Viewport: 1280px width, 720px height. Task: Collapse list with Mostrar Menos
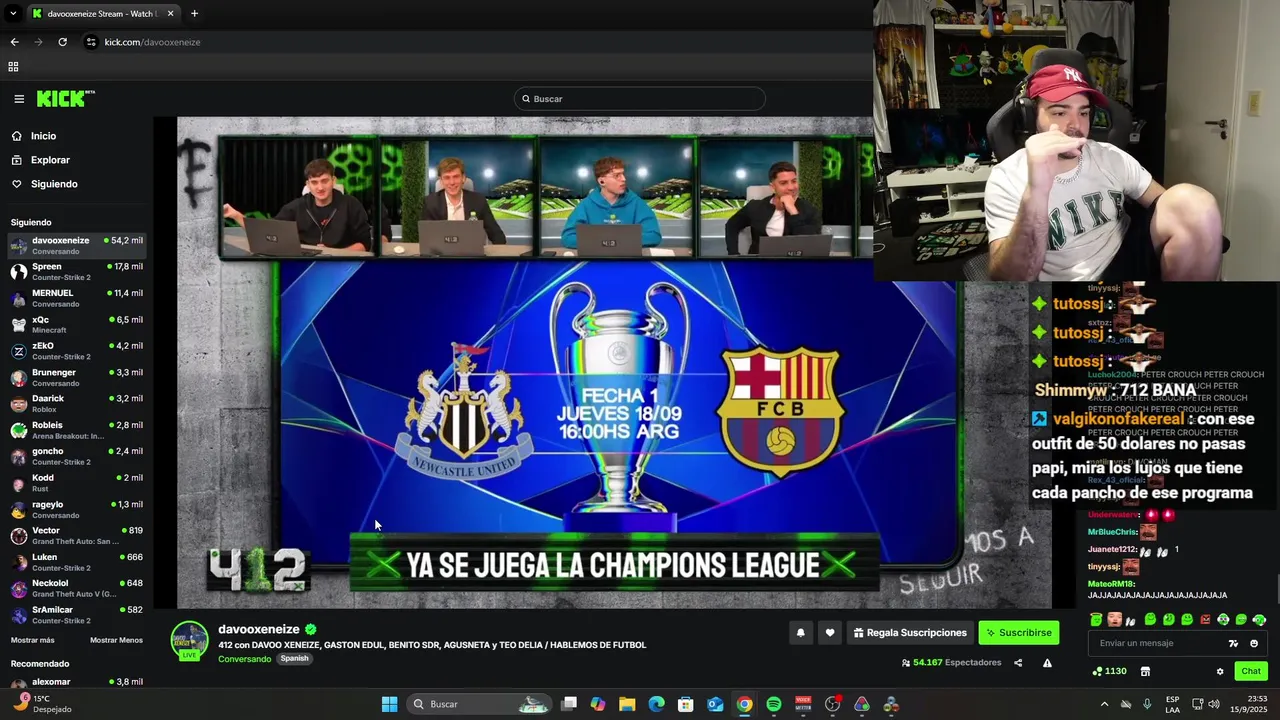(116, 640)
